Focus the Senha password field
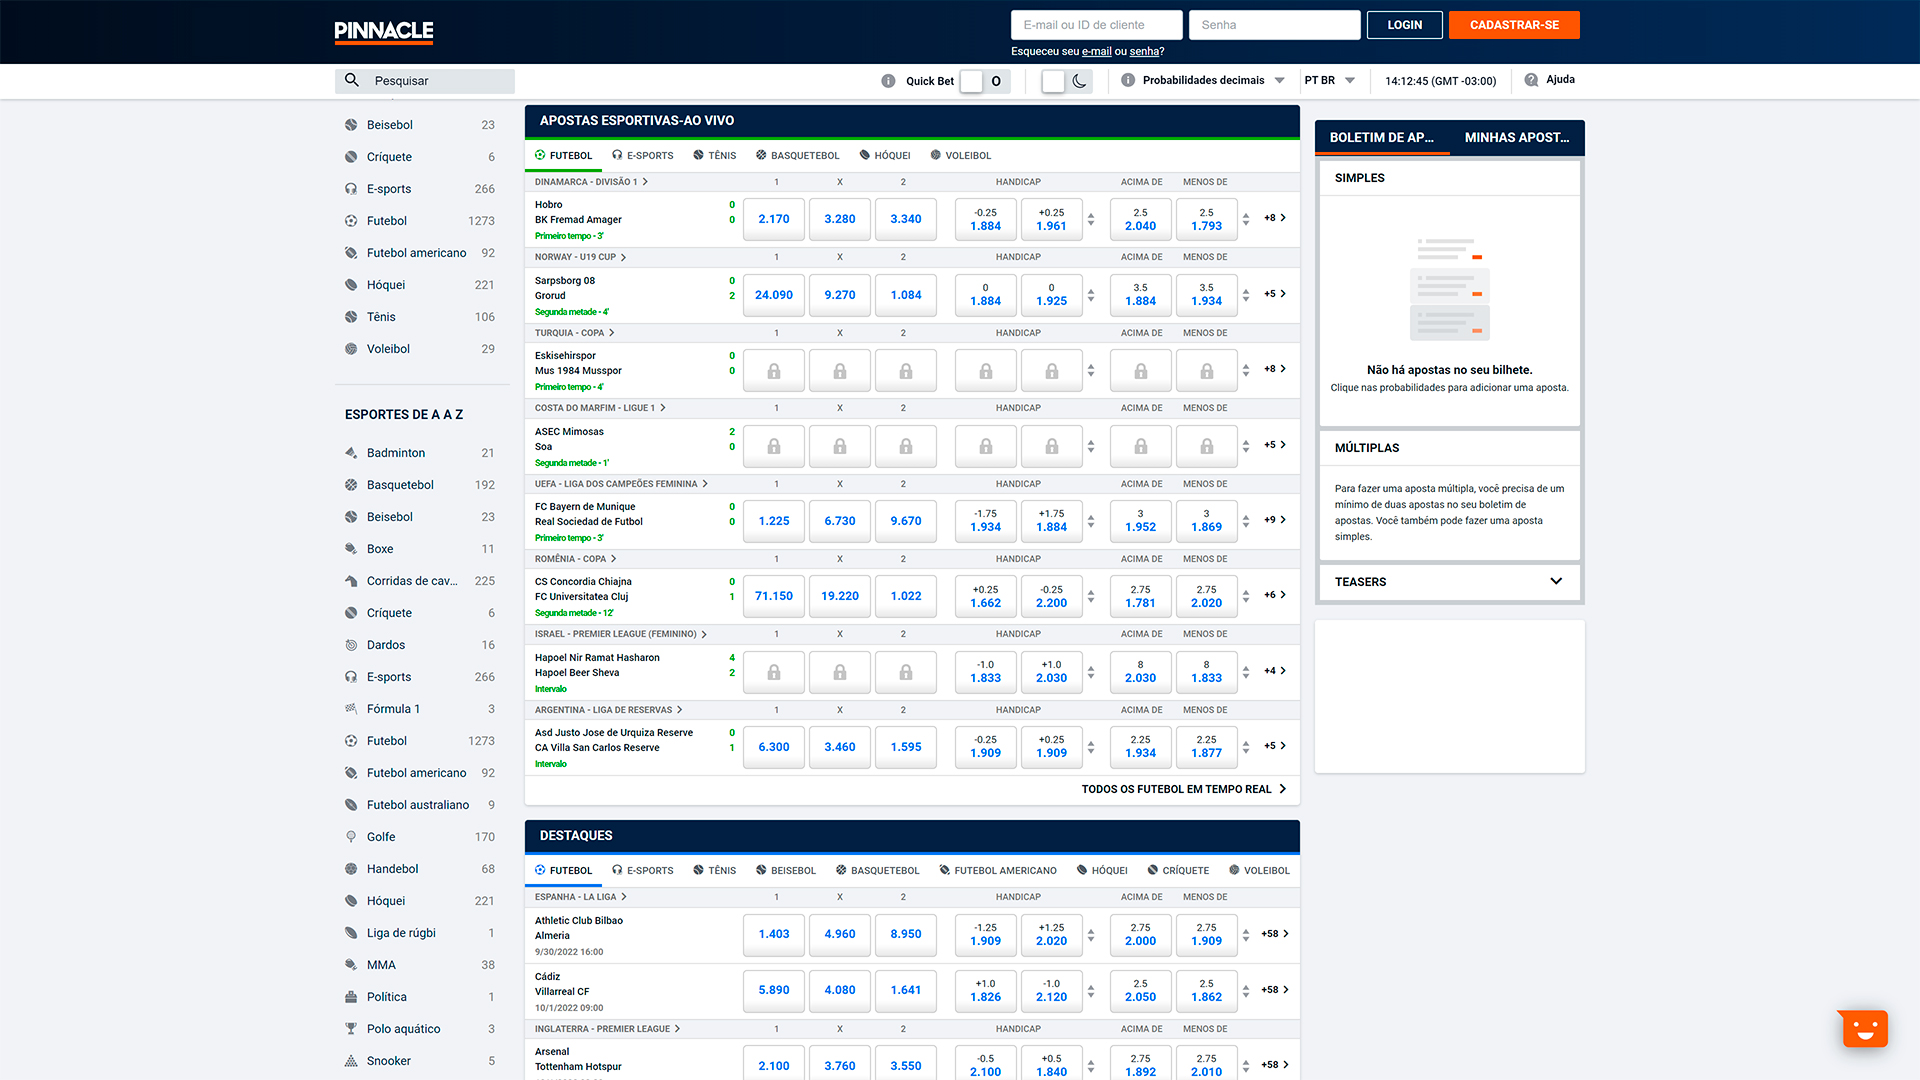This screenshot has width=1920, height=1080. point(1274,25)
